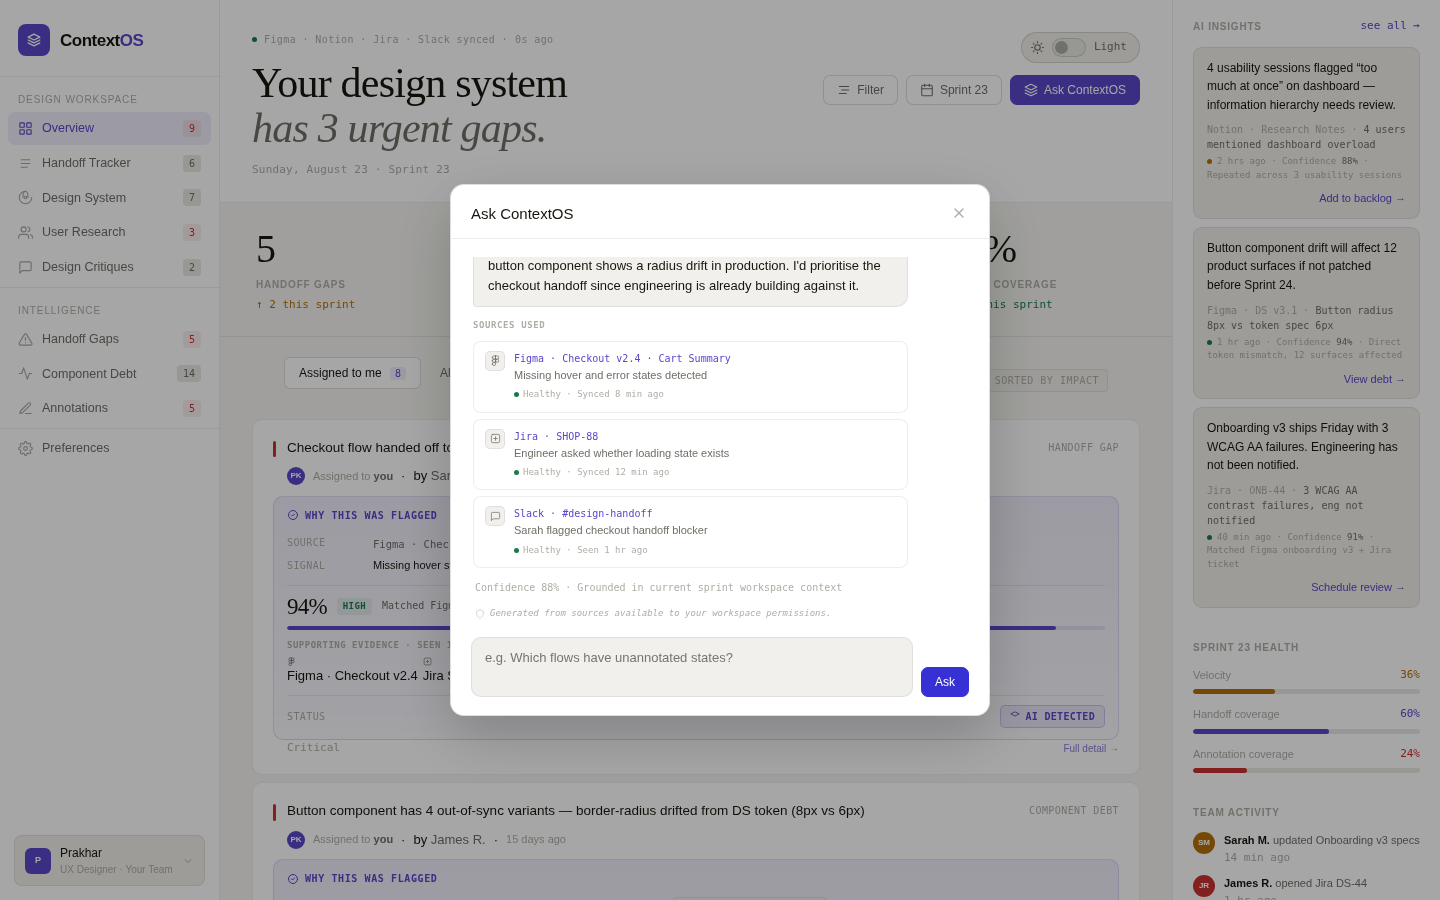1440x900 pixels.
Task: Submit the question with the Ask button
Action: [x=945, y=682]
